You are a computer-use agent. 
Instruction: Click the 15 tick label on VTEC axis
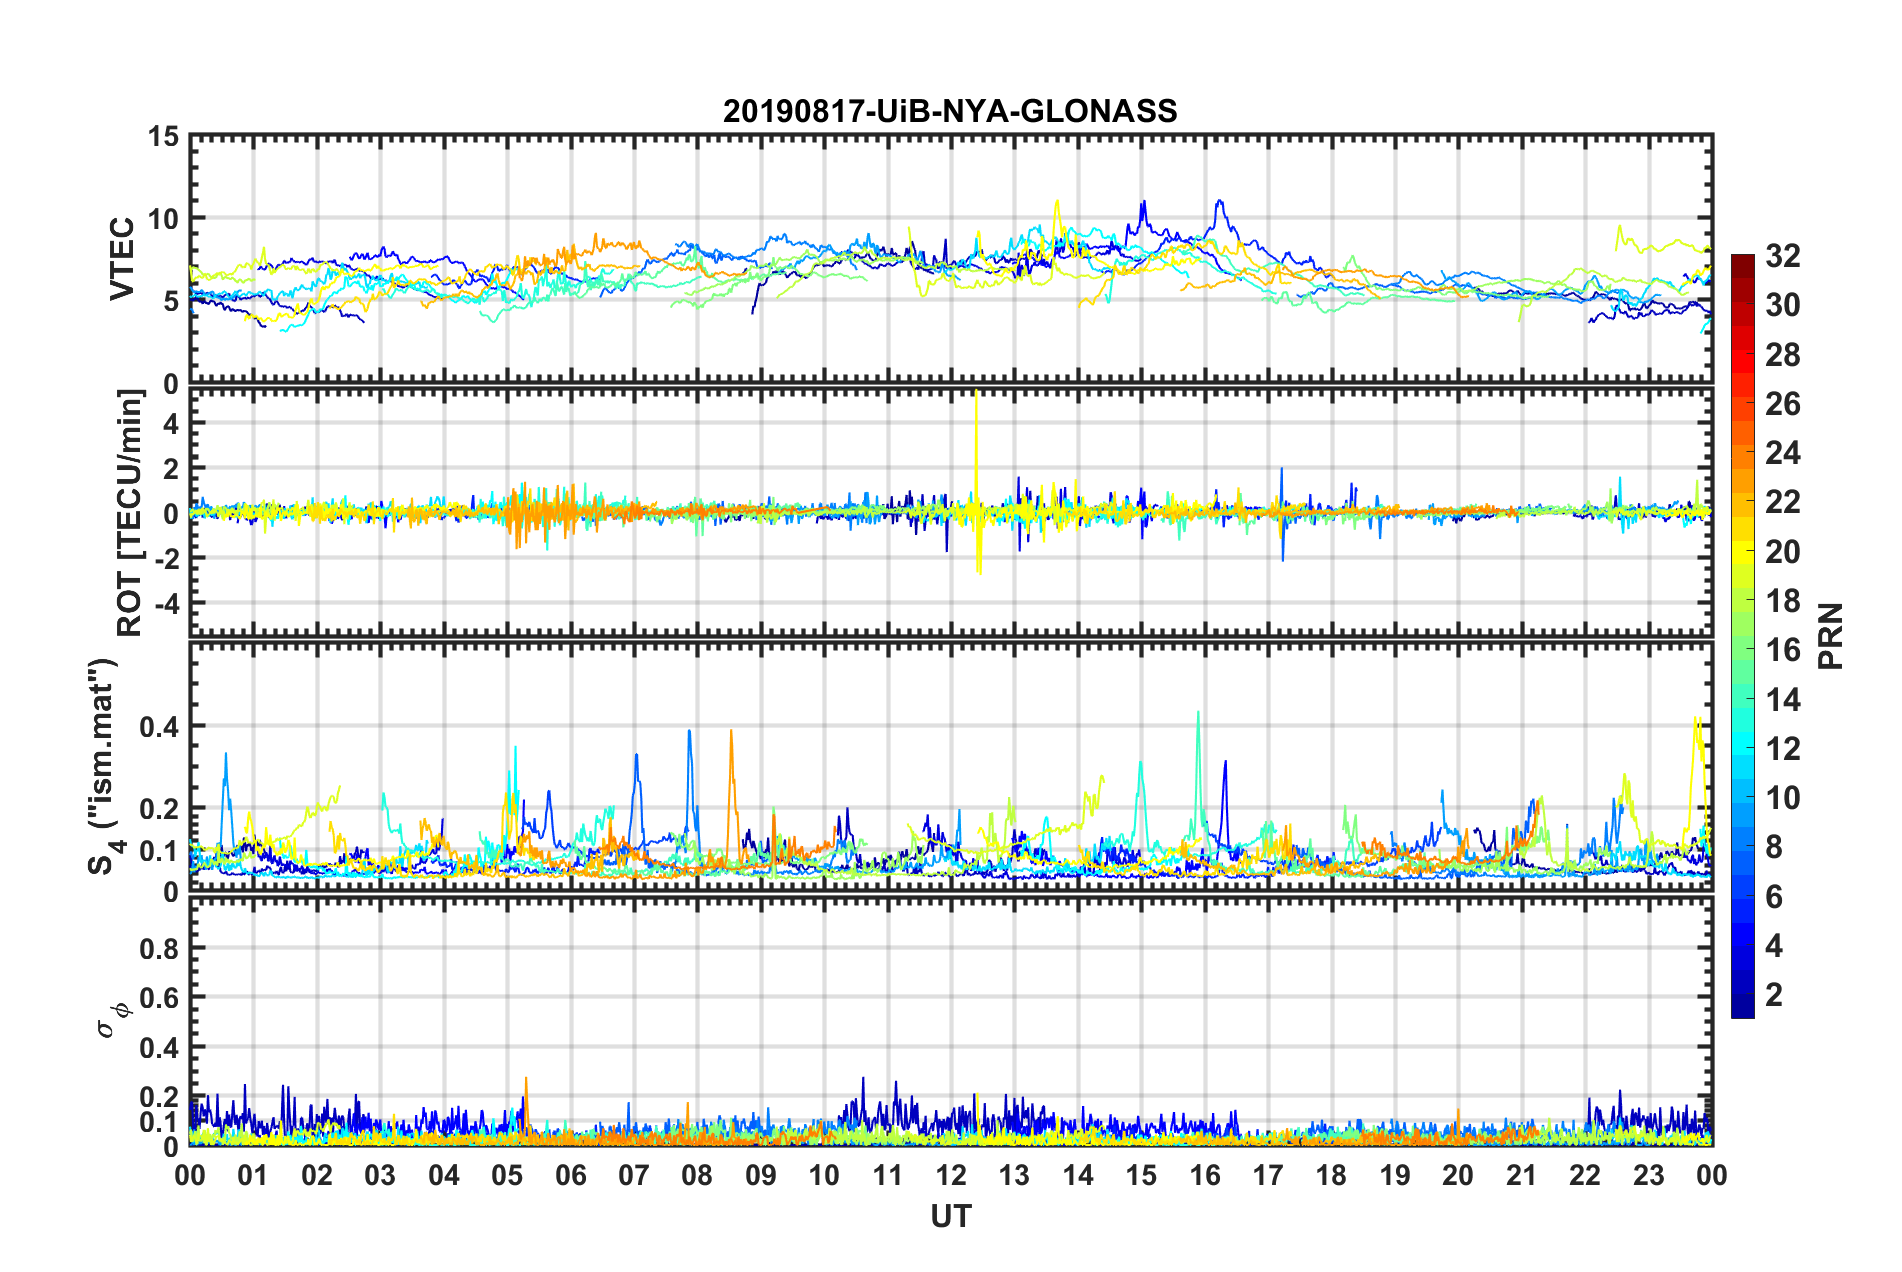162,136
